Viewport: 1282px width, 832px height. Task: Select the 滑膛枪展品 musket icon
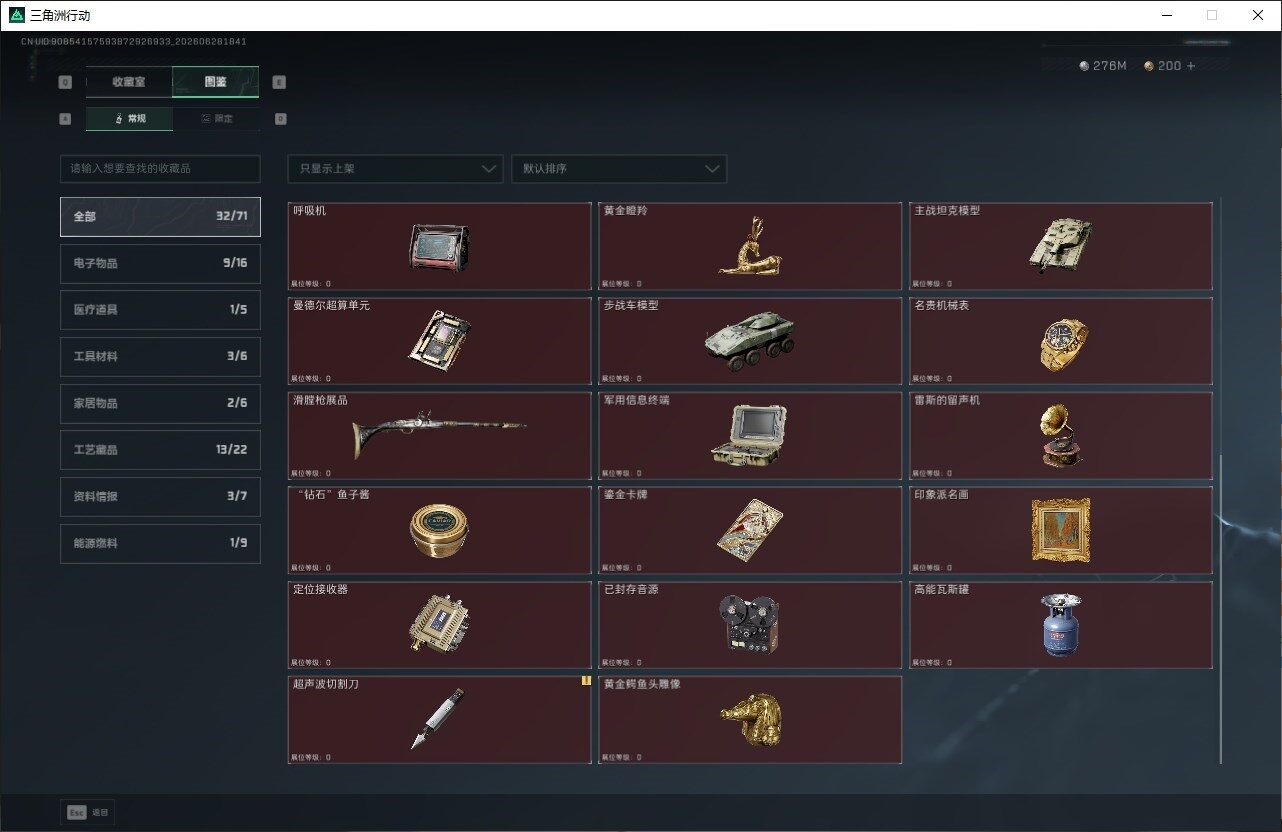(x=438, y=436)
